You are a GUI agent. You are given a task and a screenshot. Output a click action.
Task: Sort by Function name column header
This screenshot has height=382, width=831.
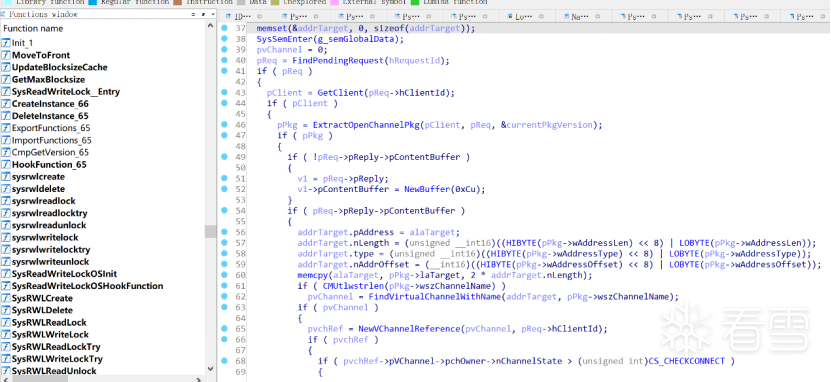[x=33, y=29]
